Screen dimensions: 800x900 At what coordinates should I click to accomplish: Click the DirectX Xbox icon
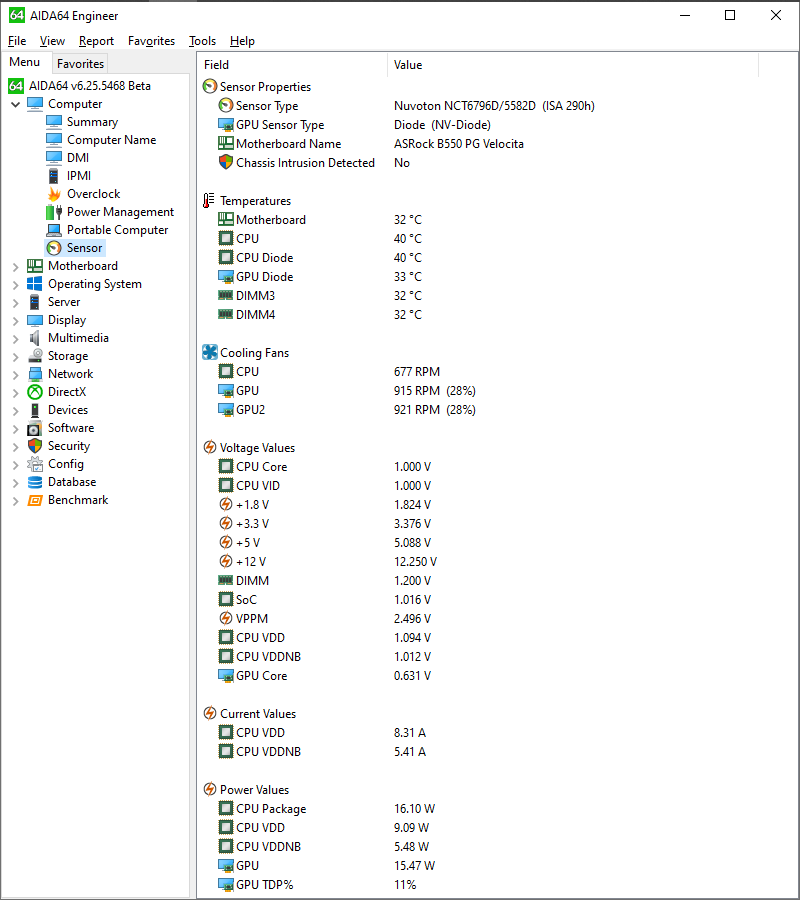35,392
